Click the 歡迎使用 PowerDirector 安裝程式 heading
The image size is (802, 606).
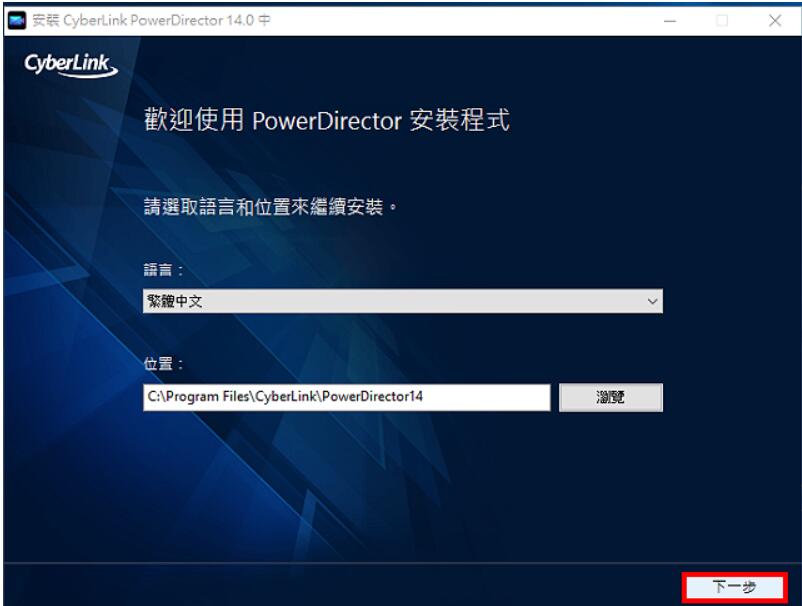coord(326,120)
